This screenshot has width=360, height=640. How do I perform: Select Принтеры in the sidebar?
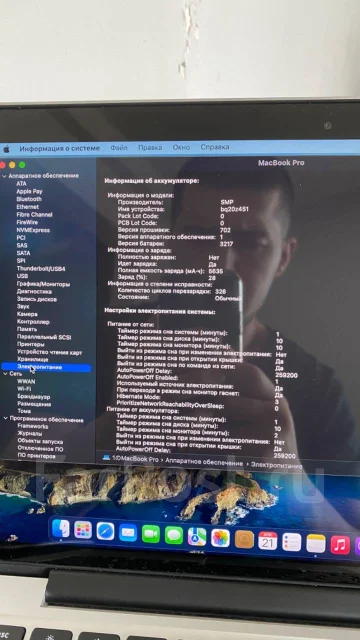click(31, 344)
